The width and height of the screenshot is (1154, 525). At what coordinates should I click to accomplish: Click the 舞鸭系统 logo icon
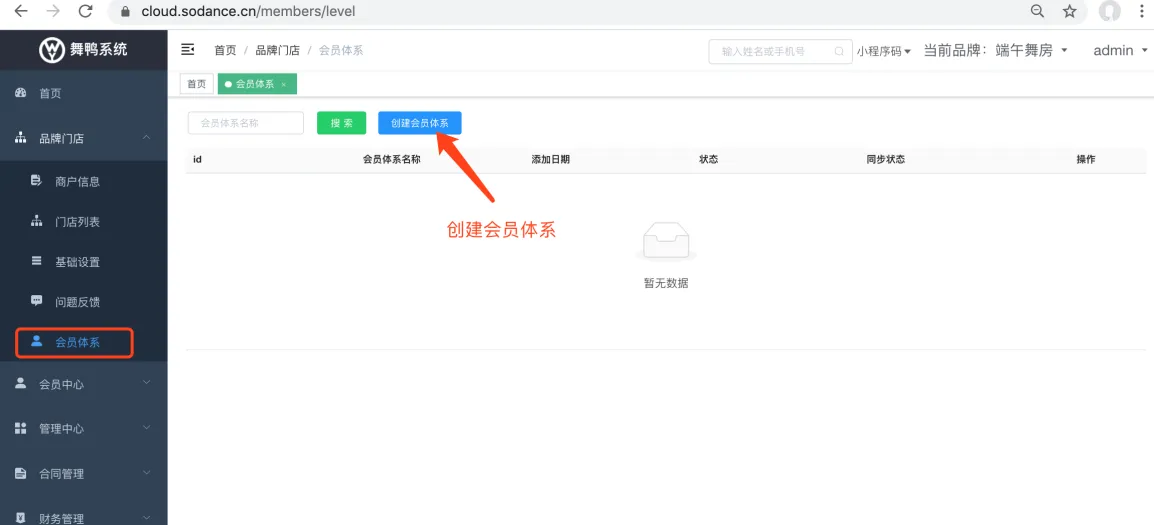[x=52, y=50]
